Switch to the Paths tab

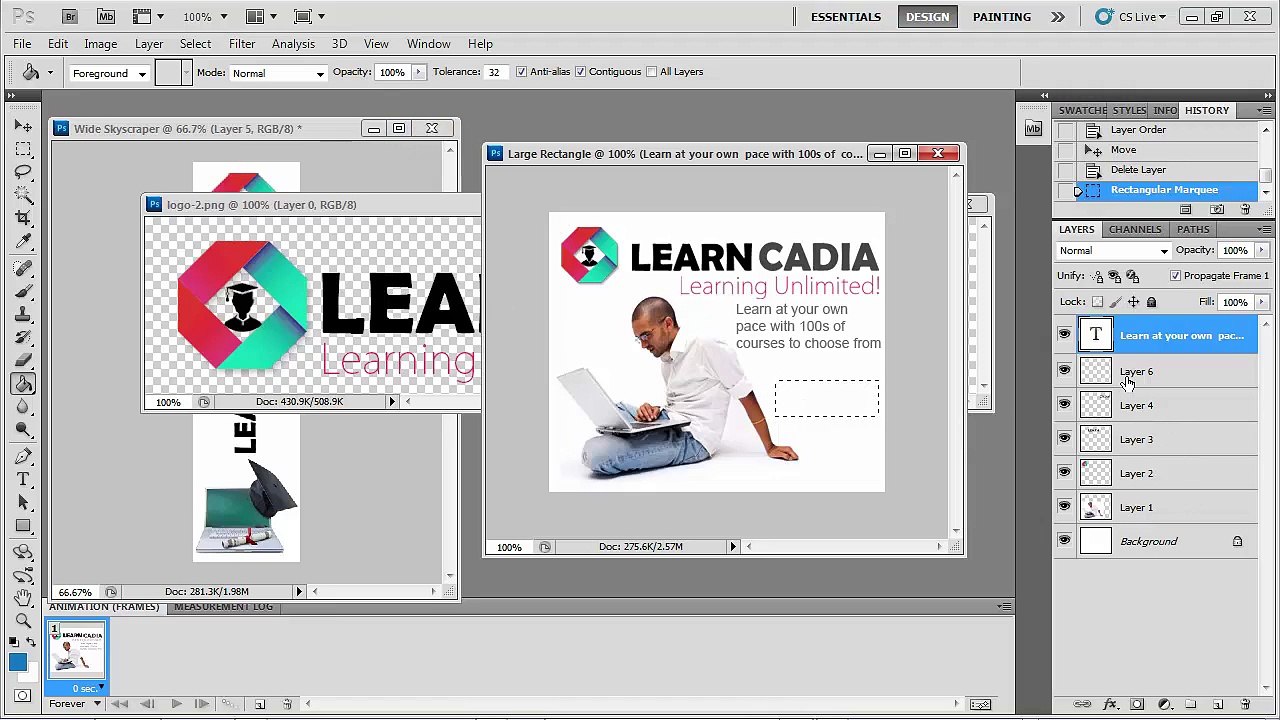(1193, 230)
